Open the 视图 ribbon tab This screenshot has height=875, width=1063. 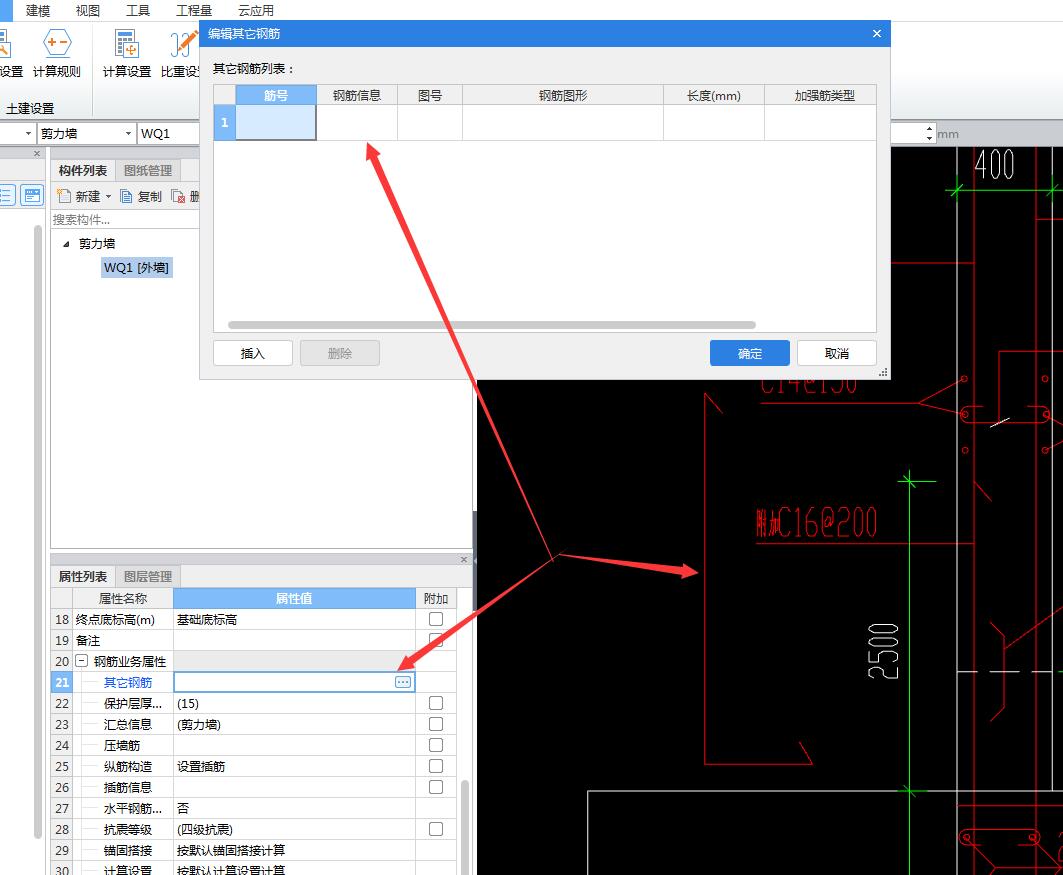88,11
